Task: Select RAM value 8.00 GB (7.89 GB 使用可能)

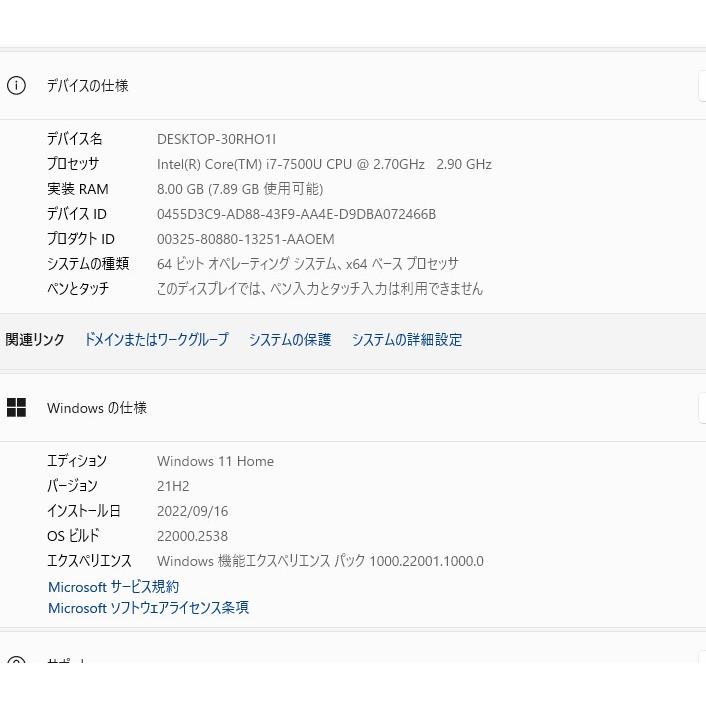Action: (240, 189)
